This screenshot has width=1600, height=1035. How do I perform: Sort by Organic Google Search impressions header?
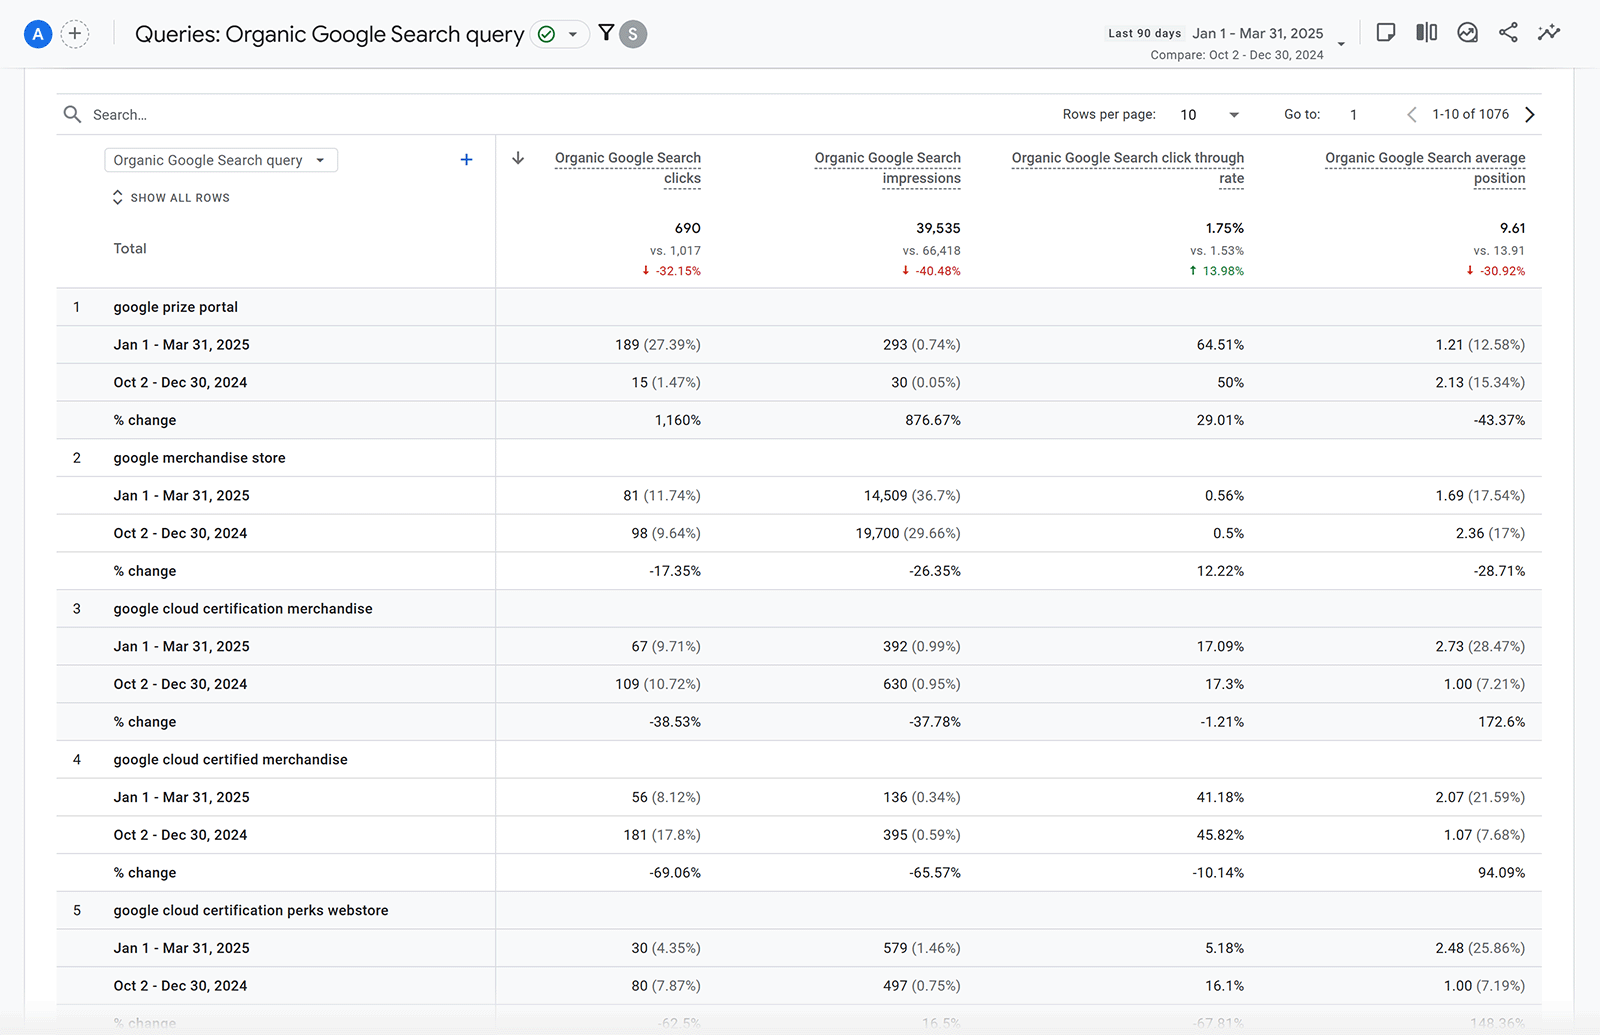tap(887, 168)
